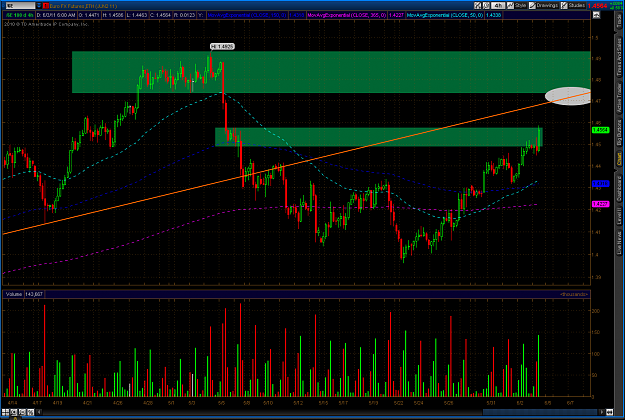Click the O: 1.4471 open price readout
The height and width of the screenshot is (420, 625).
pos(89,15)
